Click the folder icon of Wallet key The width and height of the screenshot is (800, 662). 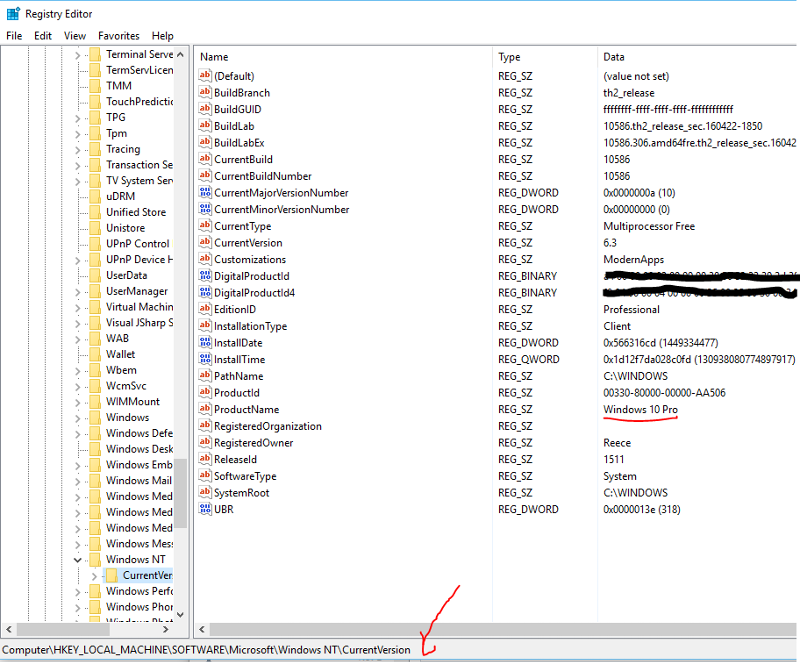[x=95, y=354]
